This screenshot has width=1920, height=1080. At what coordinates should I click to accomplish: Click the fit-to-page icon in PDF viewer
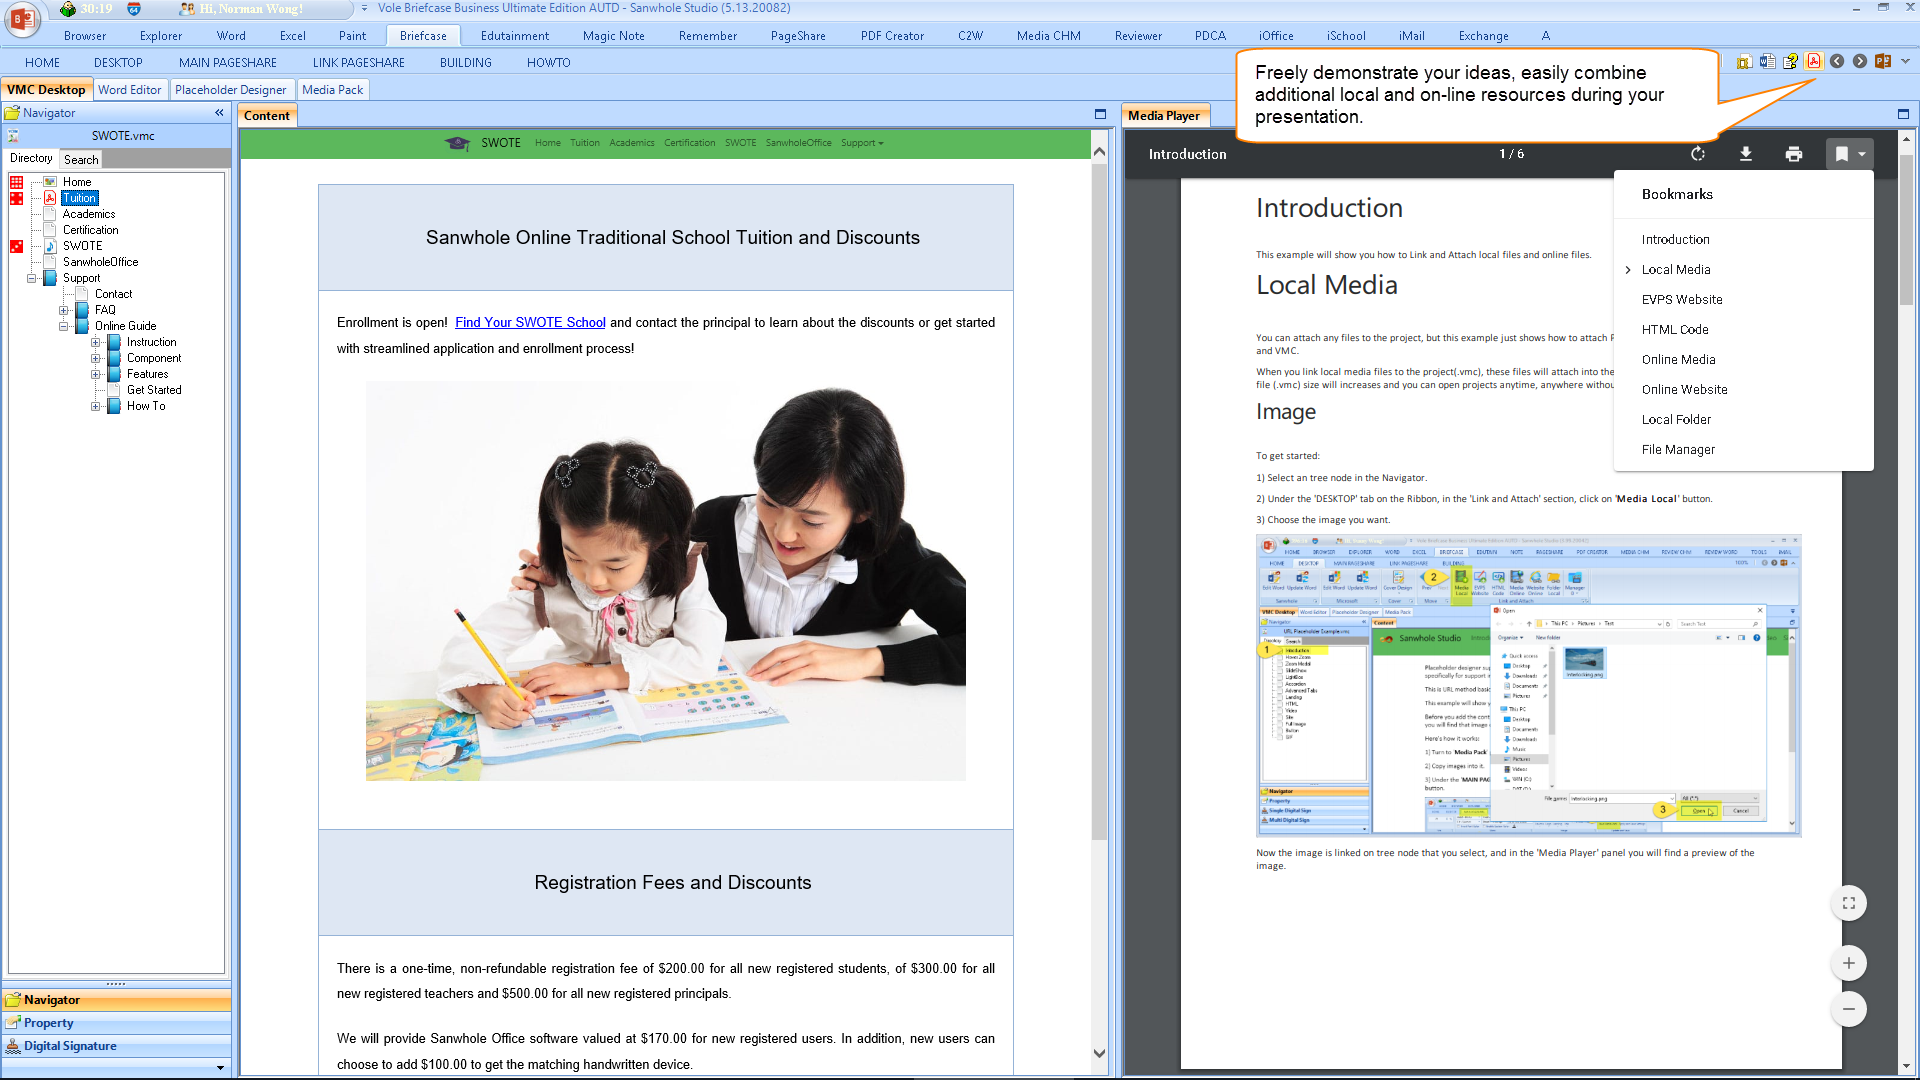(x=1849, y=903)
